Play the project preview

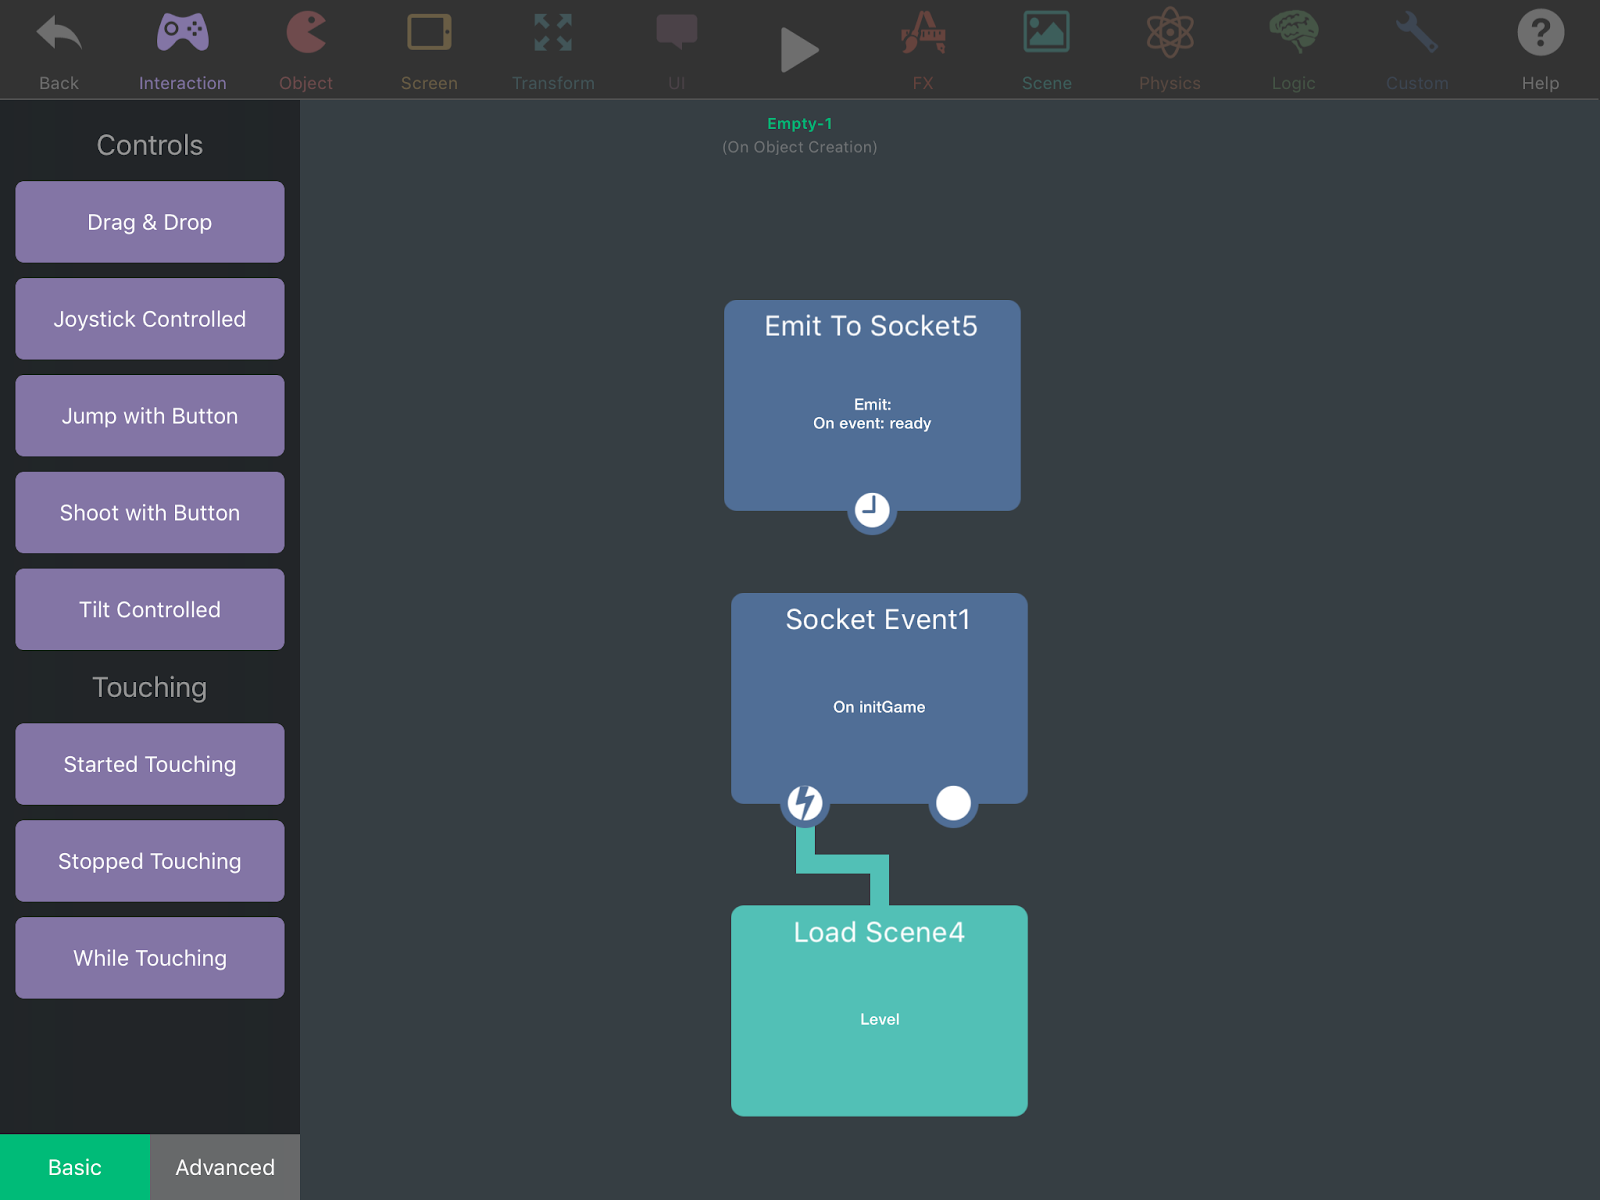click(799, 50)
